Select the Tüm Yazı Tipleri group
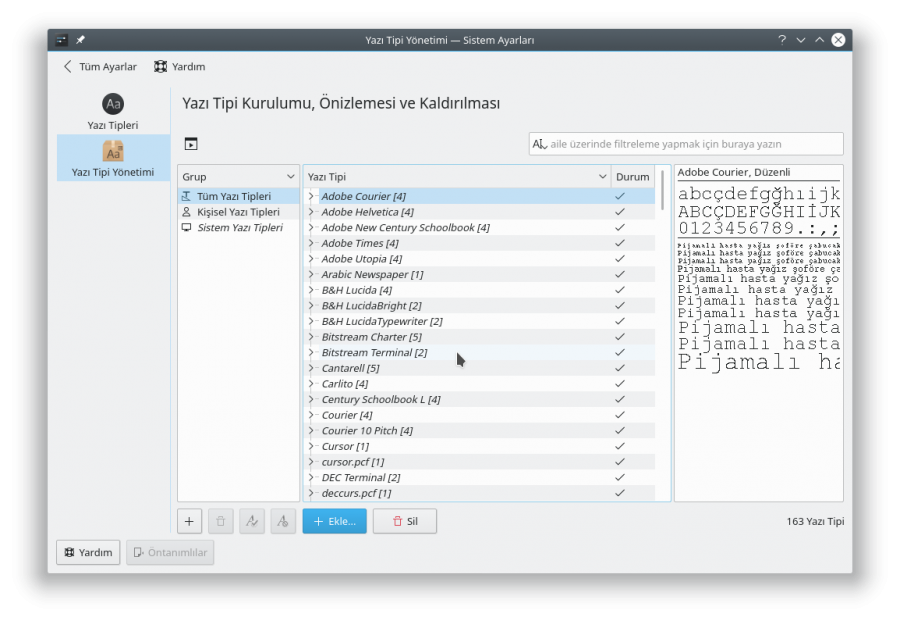Viewport: 900px width, 621px height. (239, 196)
